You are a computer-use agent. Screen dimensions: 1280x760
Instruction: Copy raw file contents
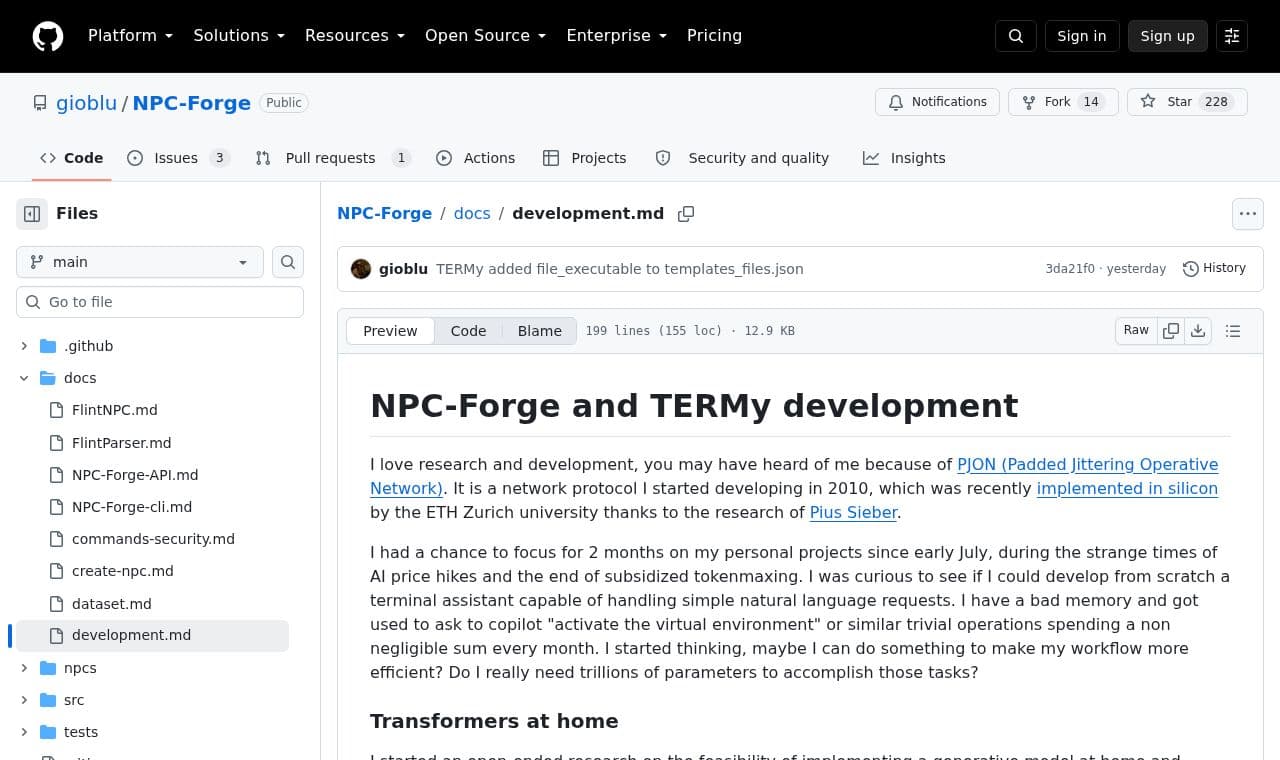pos(1171,331)
